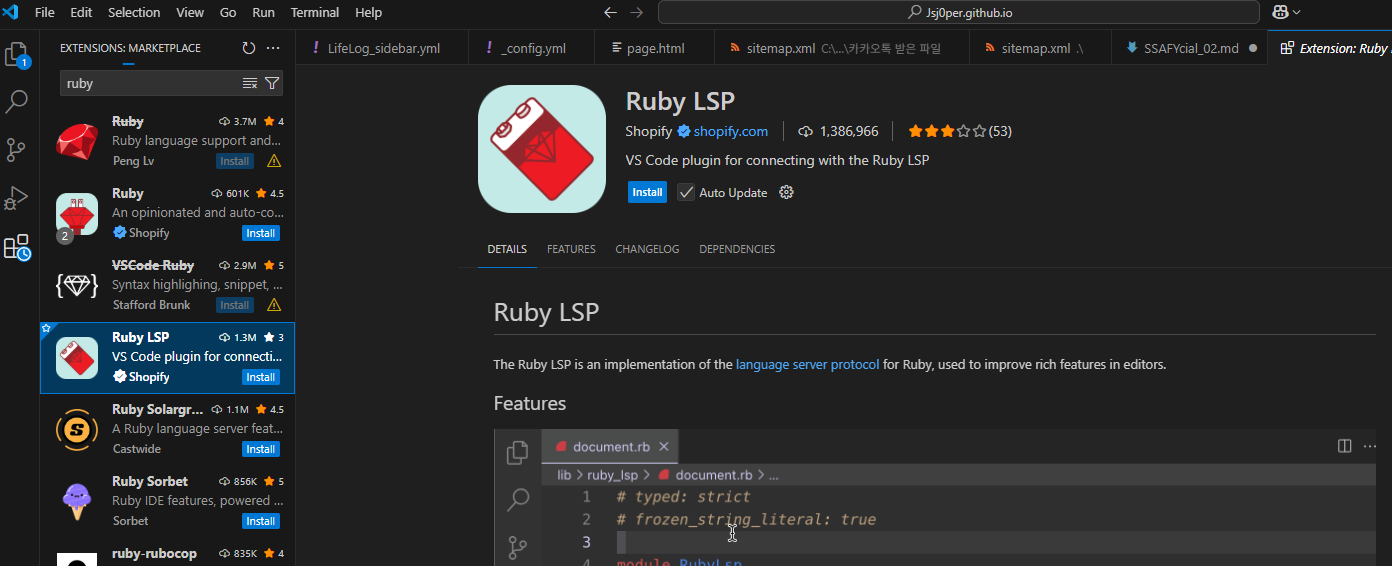Refresh the extensions marketplace list

pyautogui.click(x=249, y=48)
